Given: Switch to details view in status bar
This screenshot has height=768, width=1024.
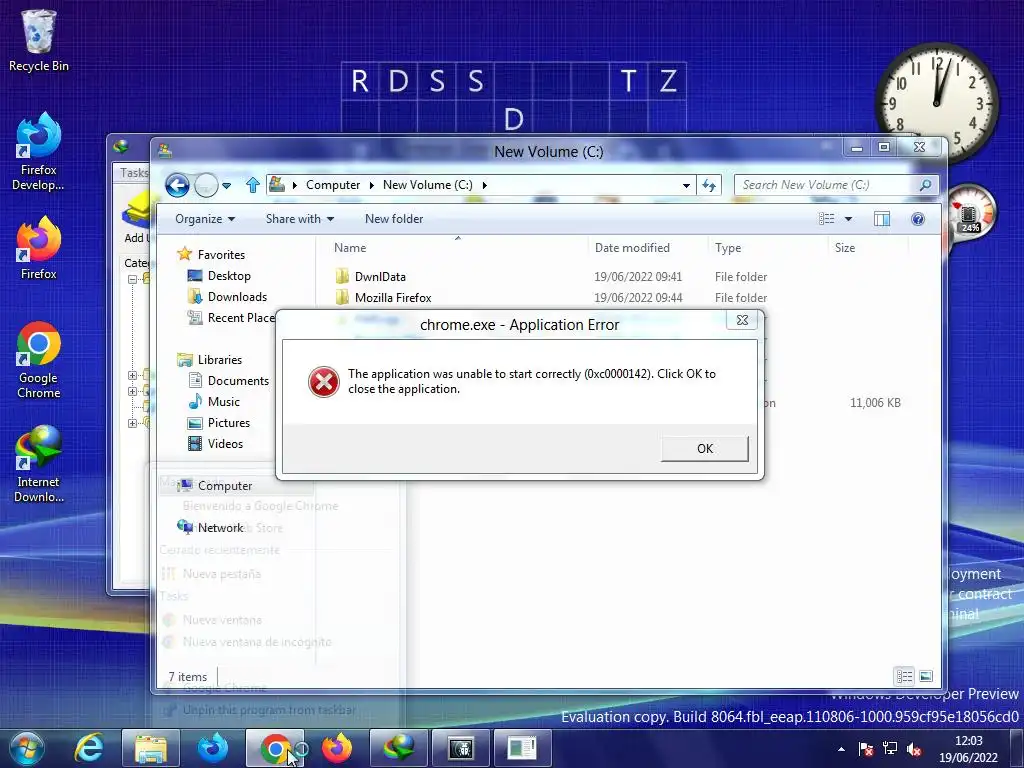Looking at the screenshot, I should coord(904,676).
